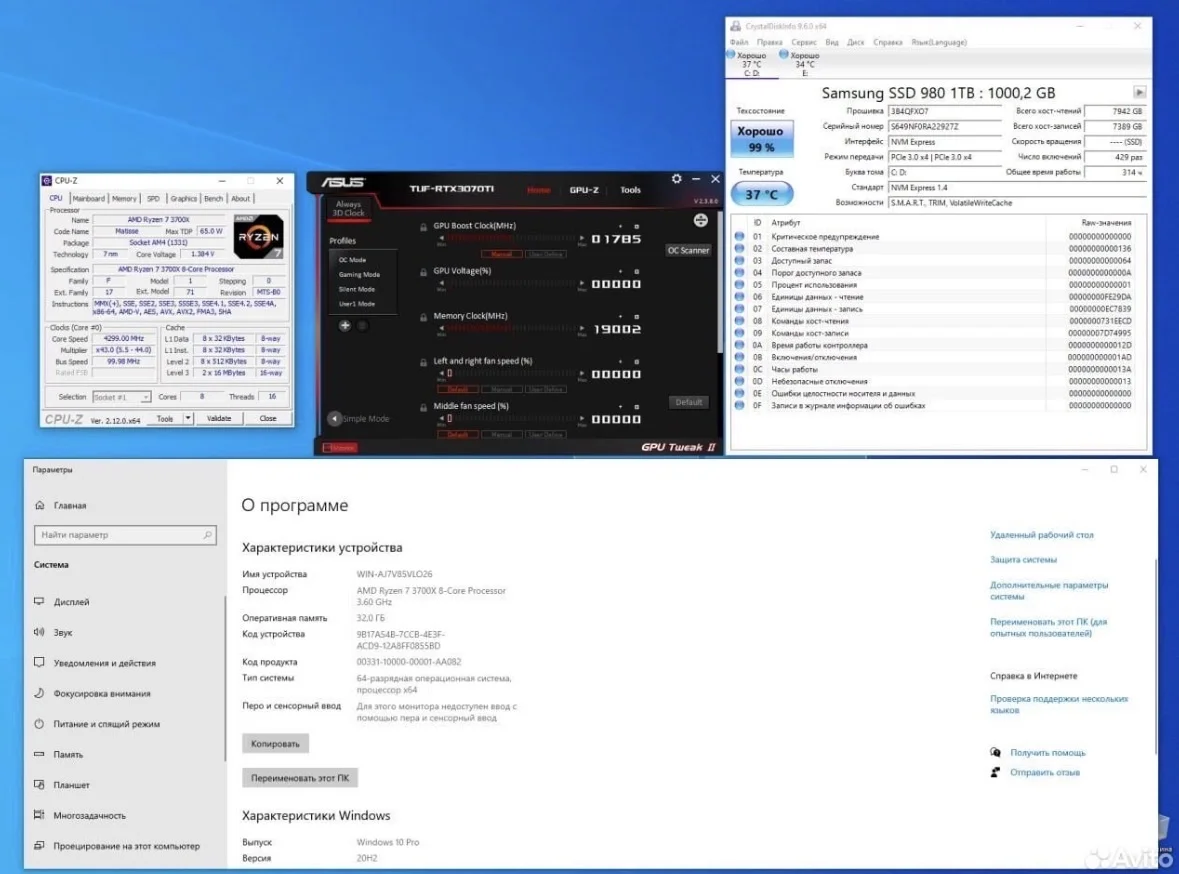Open Удаленный рабочий стол link

[1041, 535]
